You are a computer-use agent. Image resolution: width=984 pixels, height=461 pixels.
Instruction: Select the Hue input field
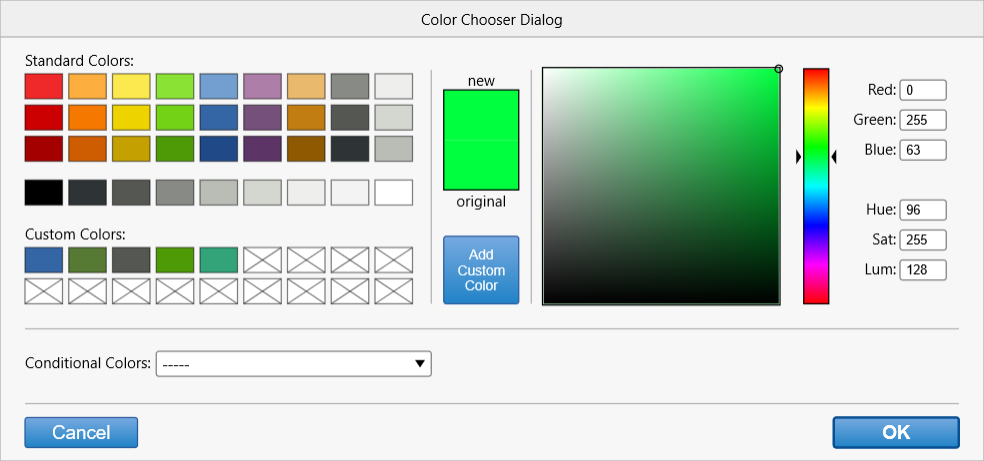pos(922,210)
